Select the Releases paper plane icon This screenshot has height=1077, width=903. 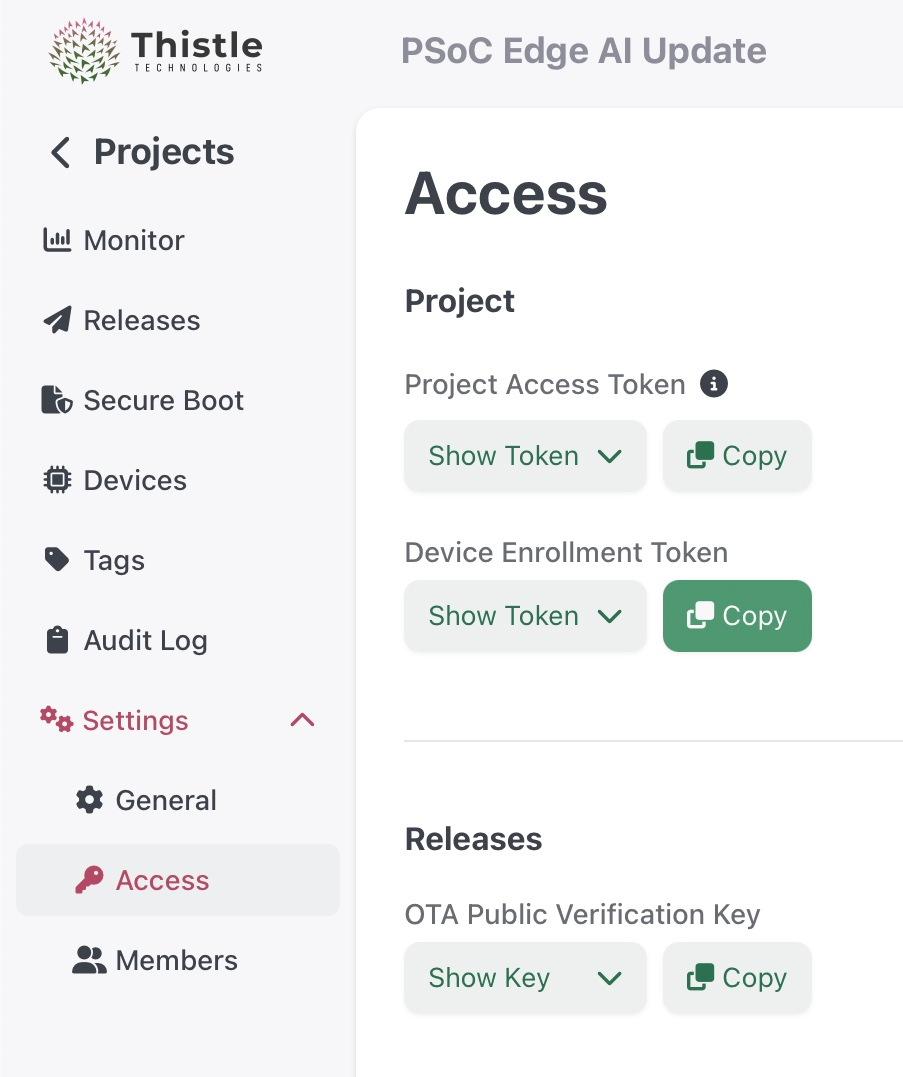(x=60, y=320)
